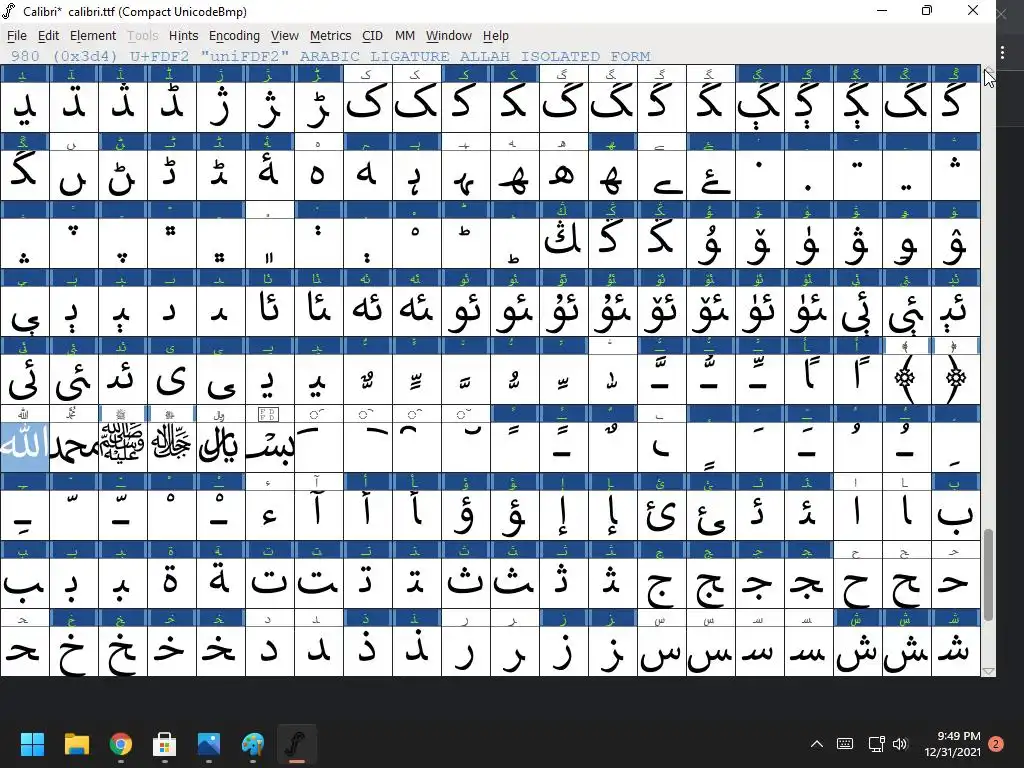This screenshot has height=768, width=1024.
Task: Open the clock showing 9:49 PM
Action: (x=953, y=744)
